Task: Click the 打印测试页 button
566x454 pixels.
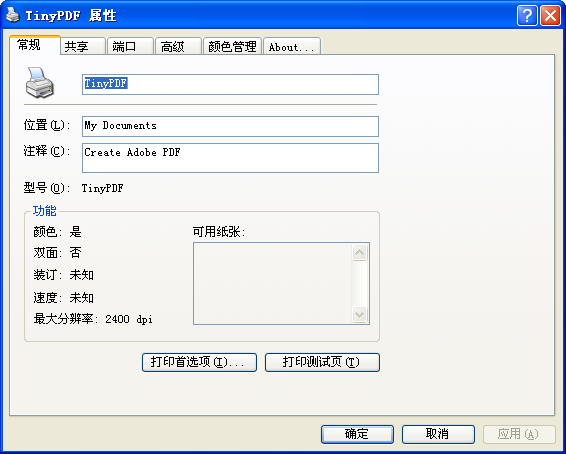Action: point(322,362)
